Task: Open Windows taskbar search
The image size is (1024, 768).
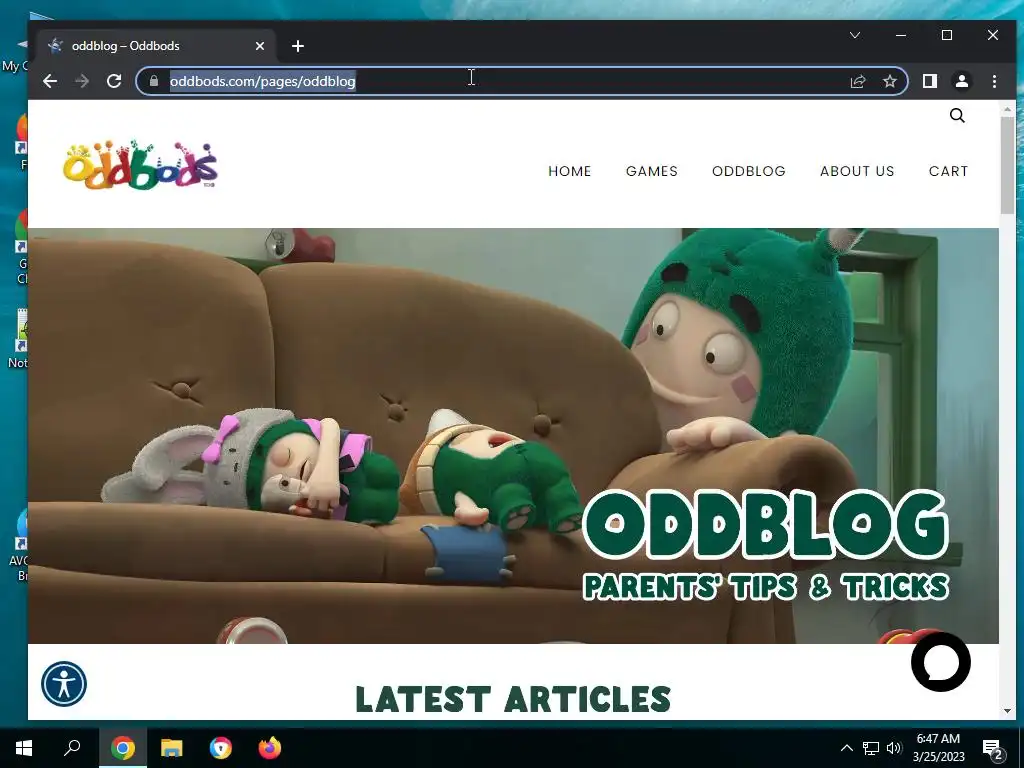Action: click(x=72, y=748)
